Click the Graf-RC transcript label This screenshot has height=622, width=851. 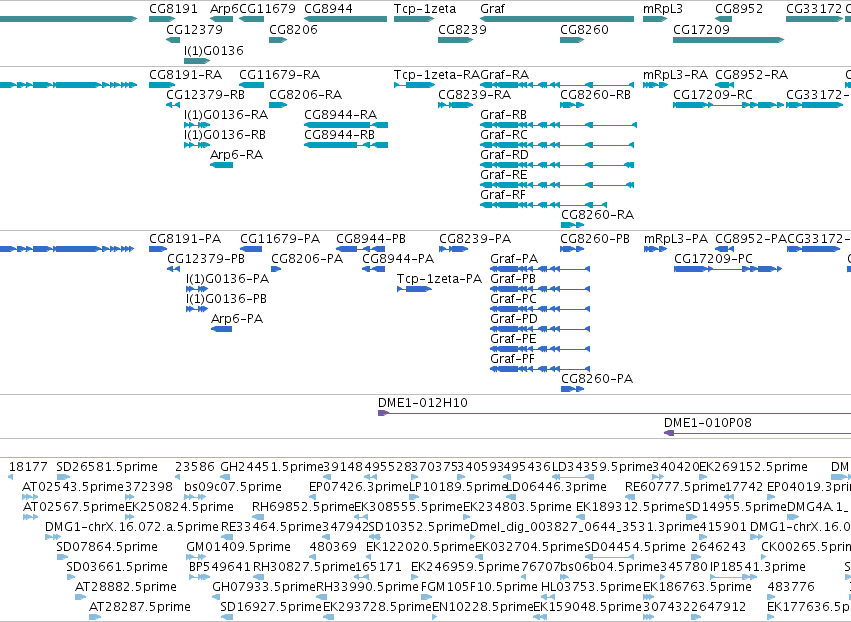point(504,135)
